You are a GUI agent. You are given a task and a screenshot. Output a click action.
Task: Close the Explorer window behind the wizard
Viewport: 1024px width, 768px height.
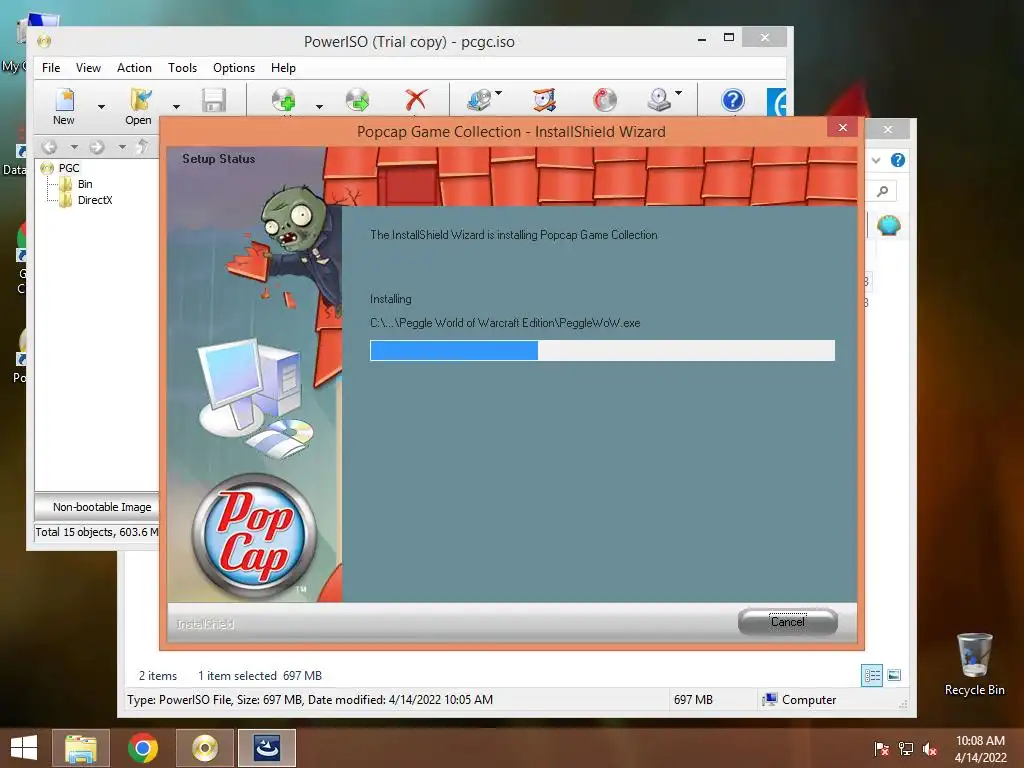888,129
